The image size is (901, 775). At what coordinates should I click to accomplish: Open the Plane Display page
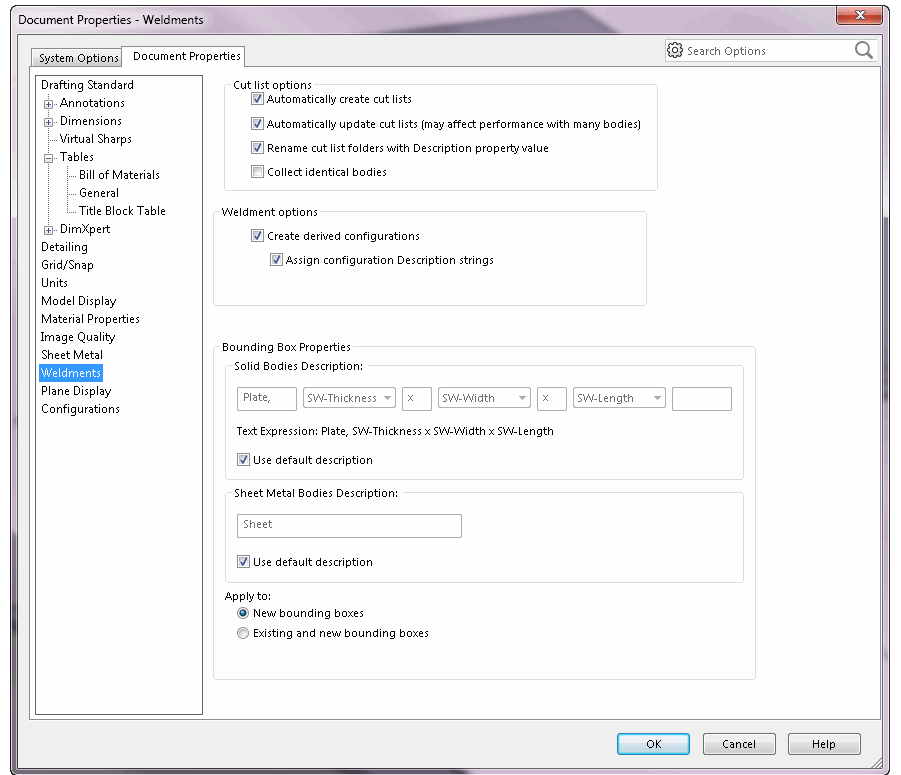76,391
